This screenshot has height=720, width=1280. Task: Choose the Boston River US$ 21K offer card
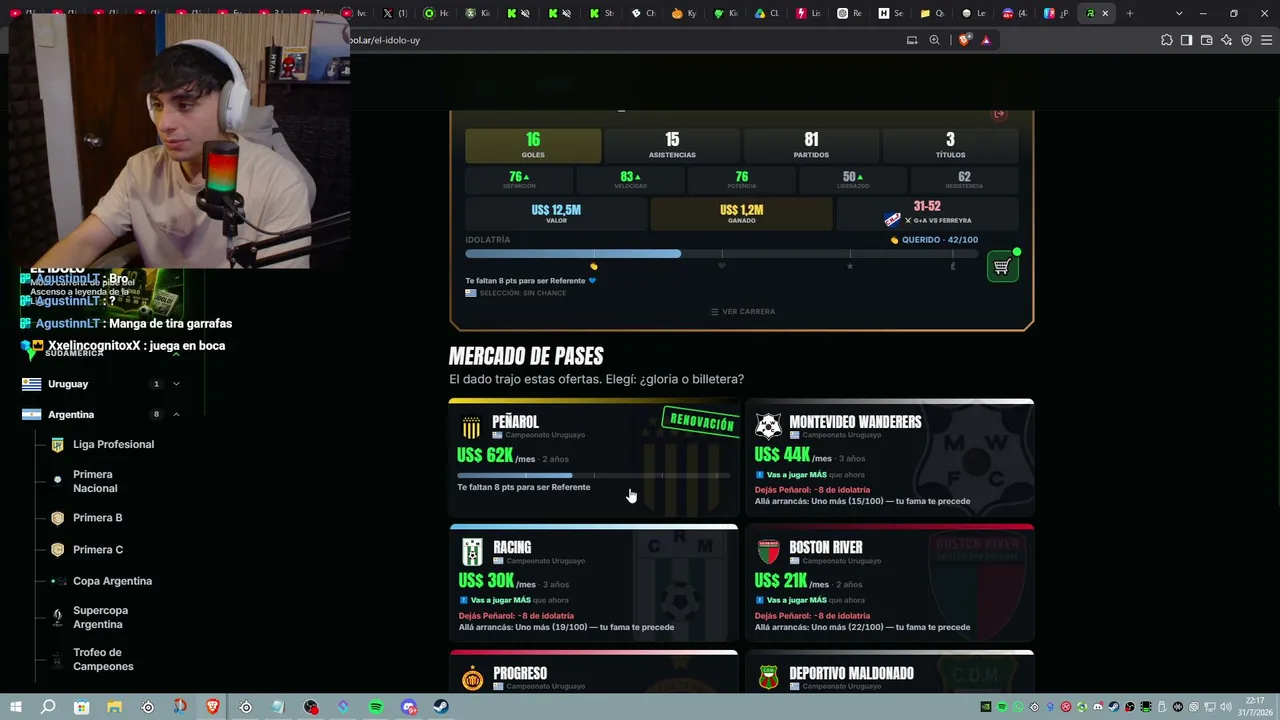[890, 583]
